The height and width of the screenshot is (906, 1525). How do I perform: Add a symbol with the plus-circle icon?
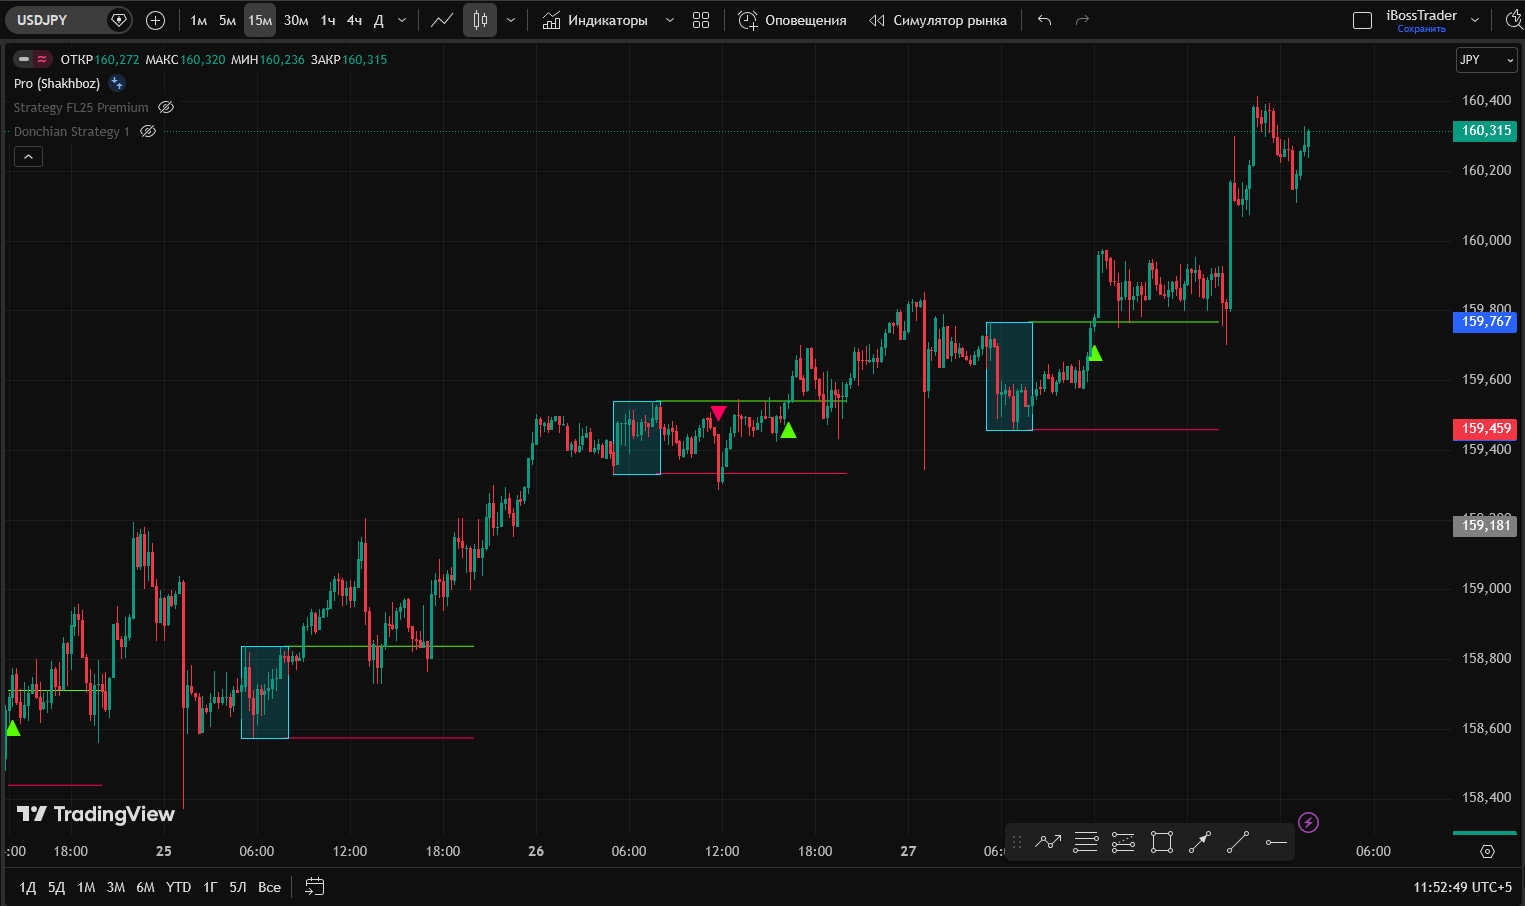point(155,20)
